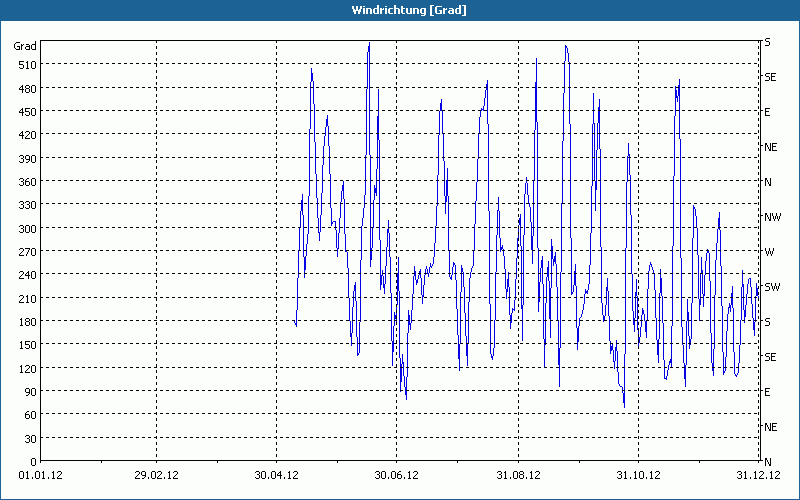Click the W compass label on right axis

(x=769, y=252)
